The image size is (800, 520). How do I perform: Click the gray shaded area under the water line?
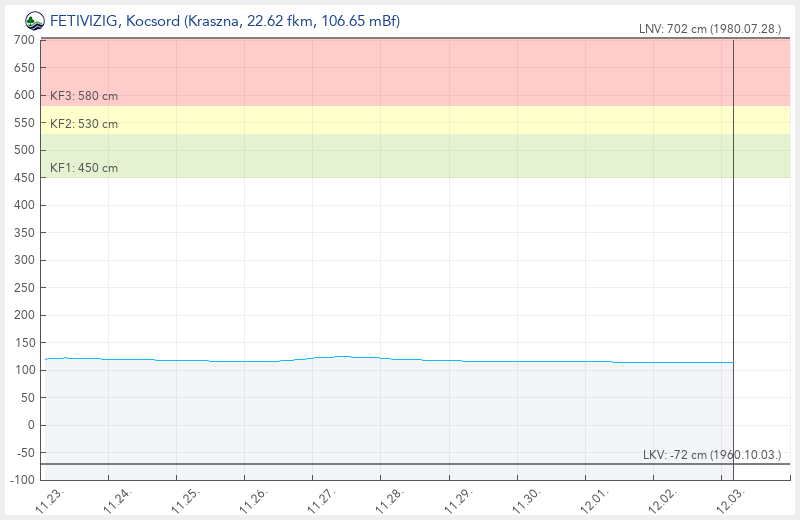400,410
